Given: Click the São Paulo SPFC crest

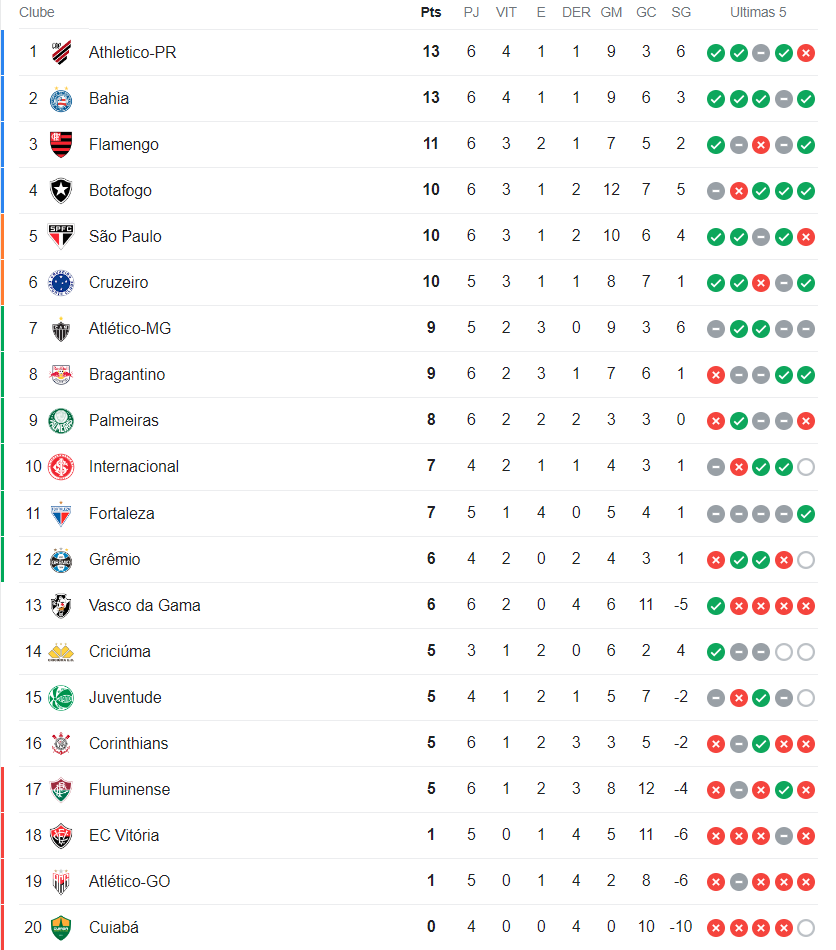Looking at the screenshot, I should tap(62, 236).
